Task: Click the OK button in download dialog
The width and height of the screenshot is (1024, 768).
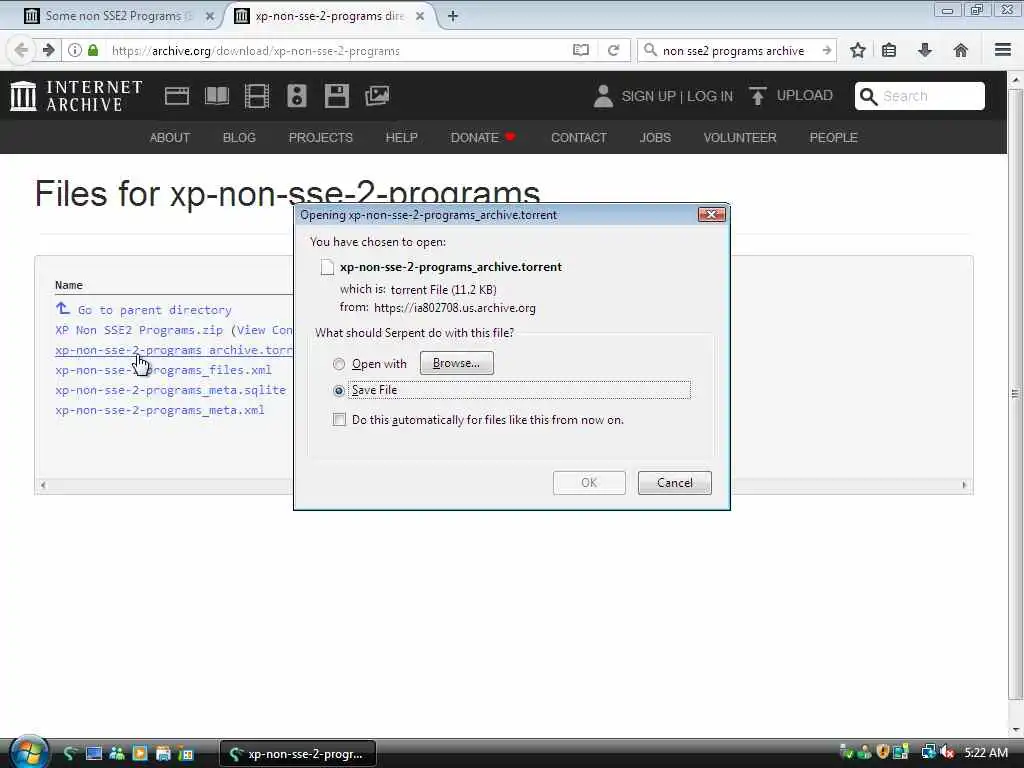Action: (589, 483)
